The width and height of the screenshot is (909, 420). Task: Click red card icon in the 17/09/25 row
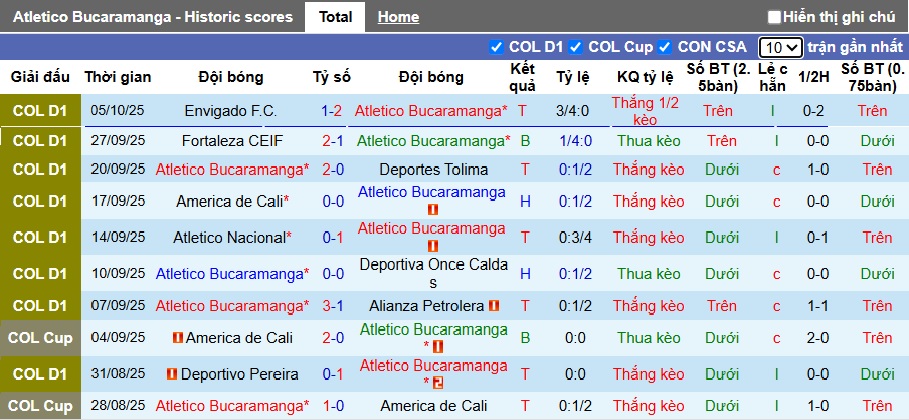coord(433,210)
